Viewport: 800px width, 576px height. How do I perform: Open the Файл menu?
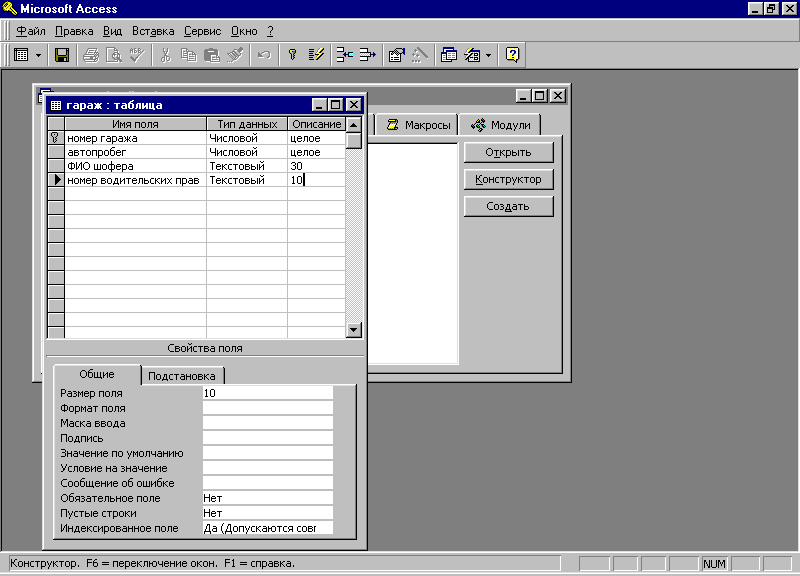[x=31, y=31]
